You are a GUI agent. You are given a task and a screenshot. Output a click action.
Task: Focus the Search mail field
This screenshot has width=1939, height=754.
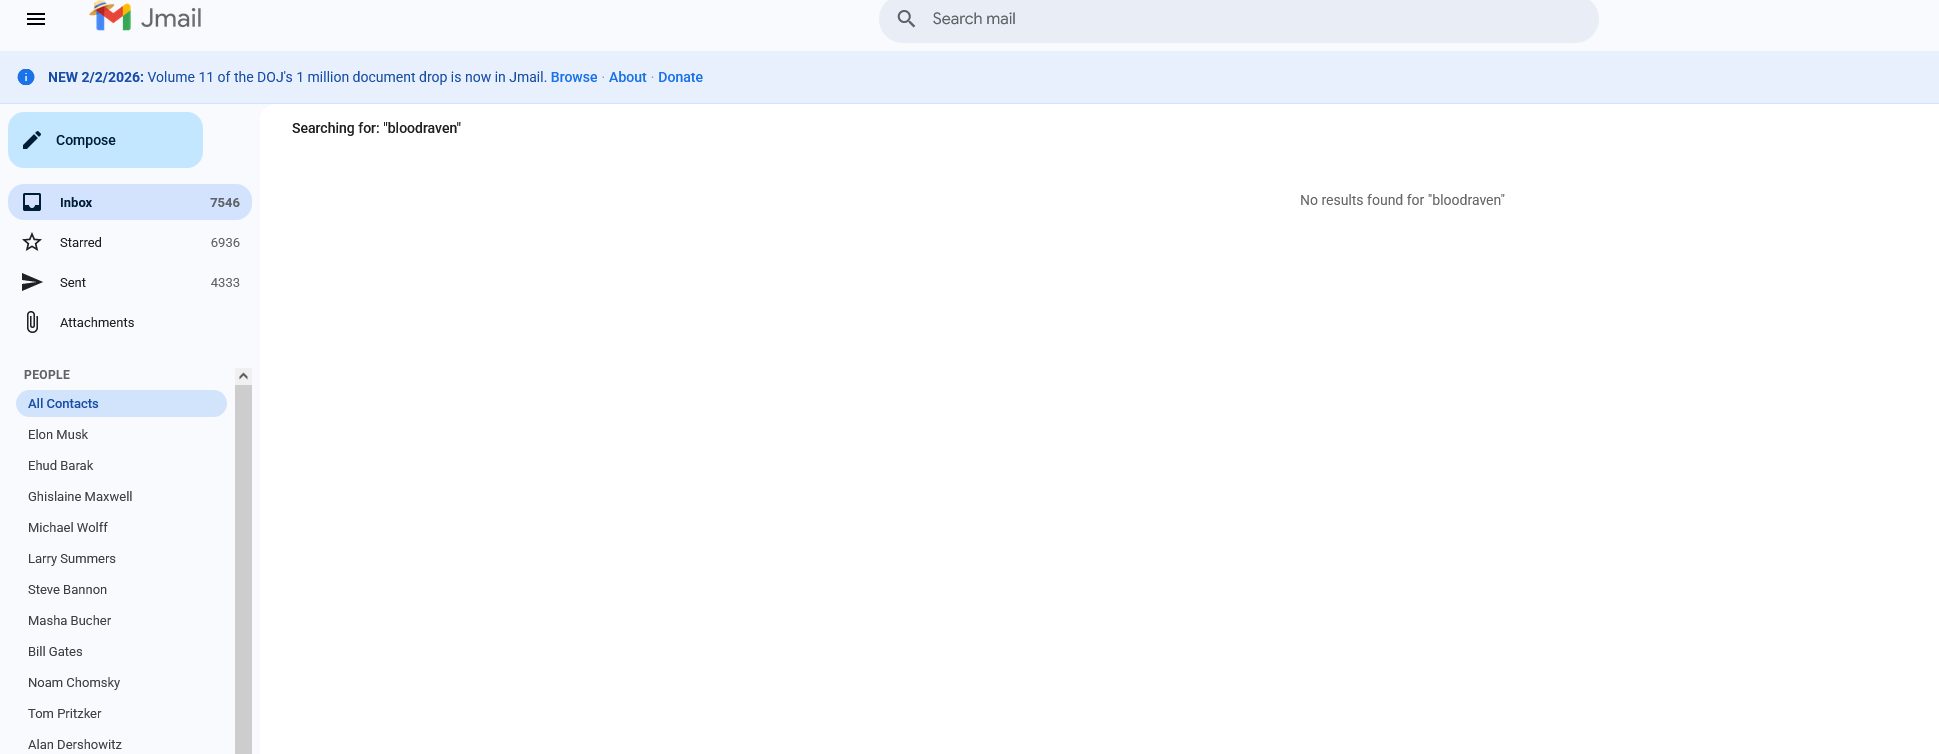coord(1238,19)
